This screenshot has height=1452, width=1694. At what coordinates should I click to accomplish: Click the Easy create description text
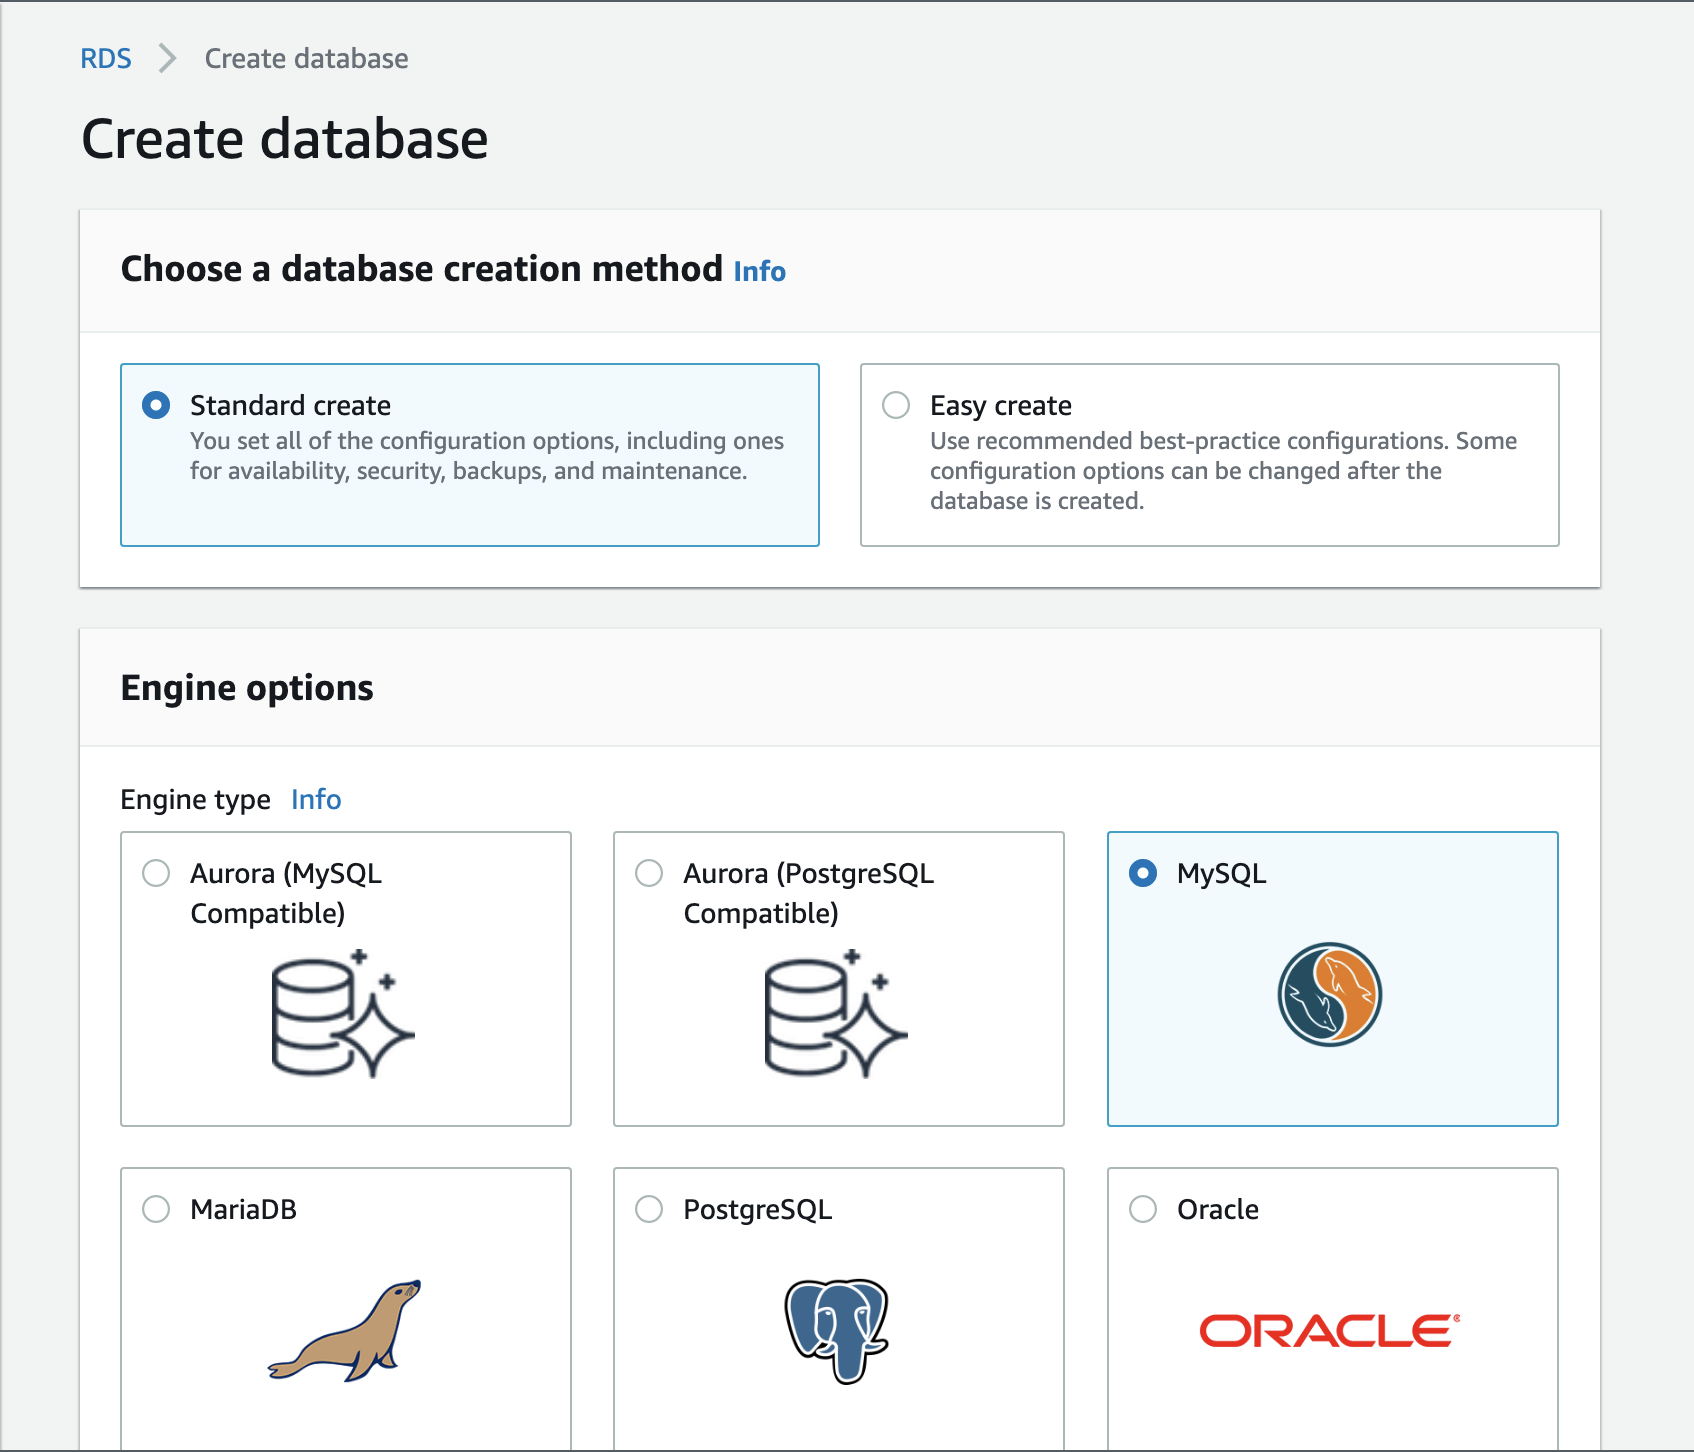click(x=1222, y=471)
